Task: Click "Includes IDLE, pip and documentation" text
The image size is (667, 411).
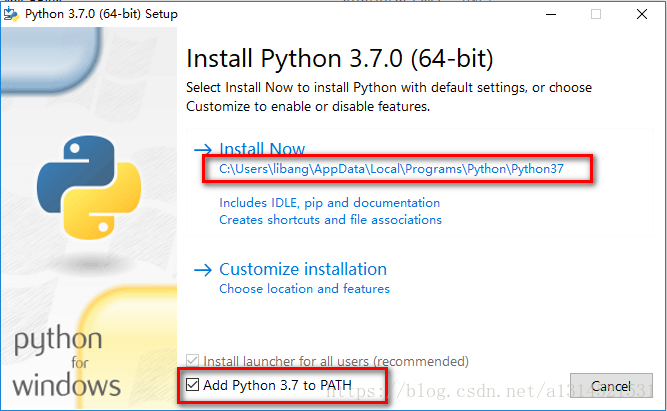Action: tap(329, 203)
